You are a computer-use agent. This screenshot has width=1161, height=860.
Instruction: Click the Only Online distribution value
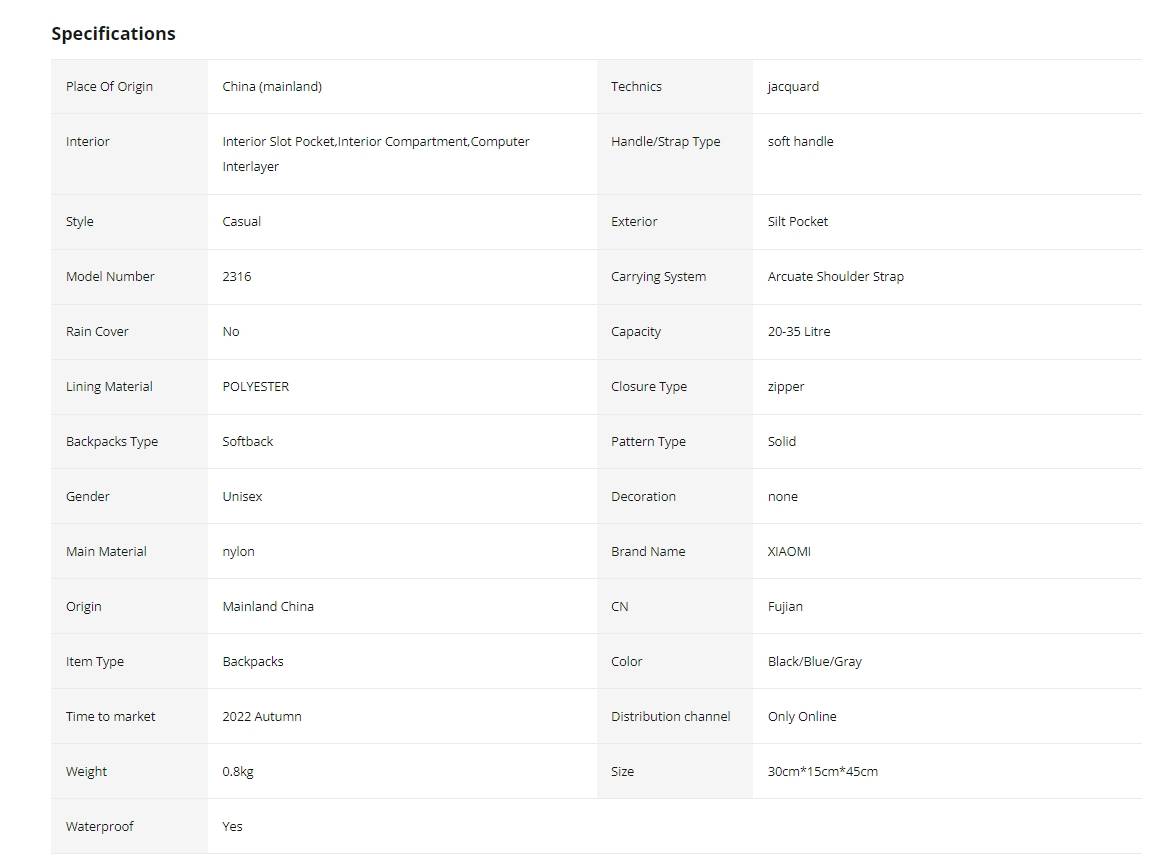(802, 716)
